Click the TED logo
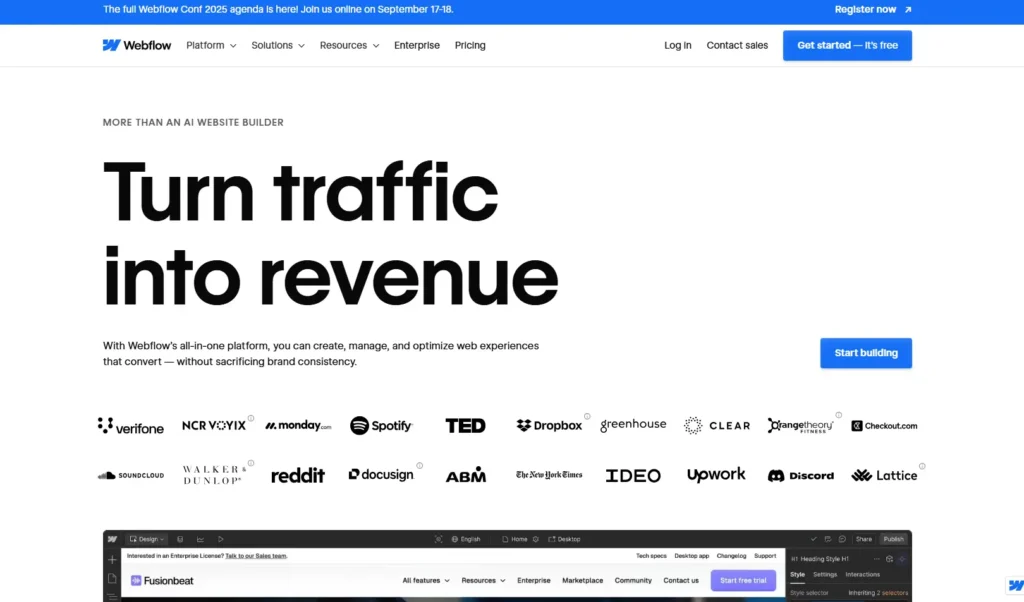 [x=466, y=426]
